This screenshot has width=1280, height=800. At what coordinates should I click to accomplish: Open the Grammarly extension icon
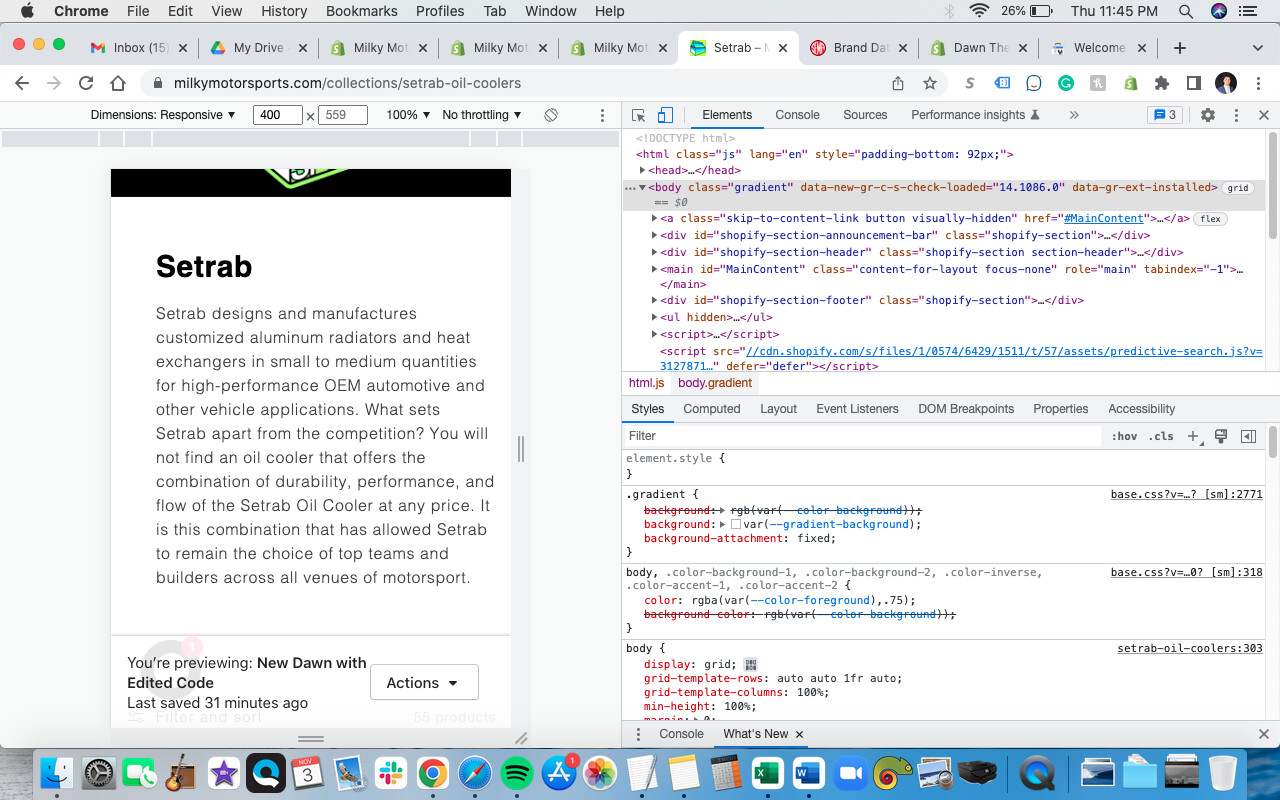click(1066, 83)
